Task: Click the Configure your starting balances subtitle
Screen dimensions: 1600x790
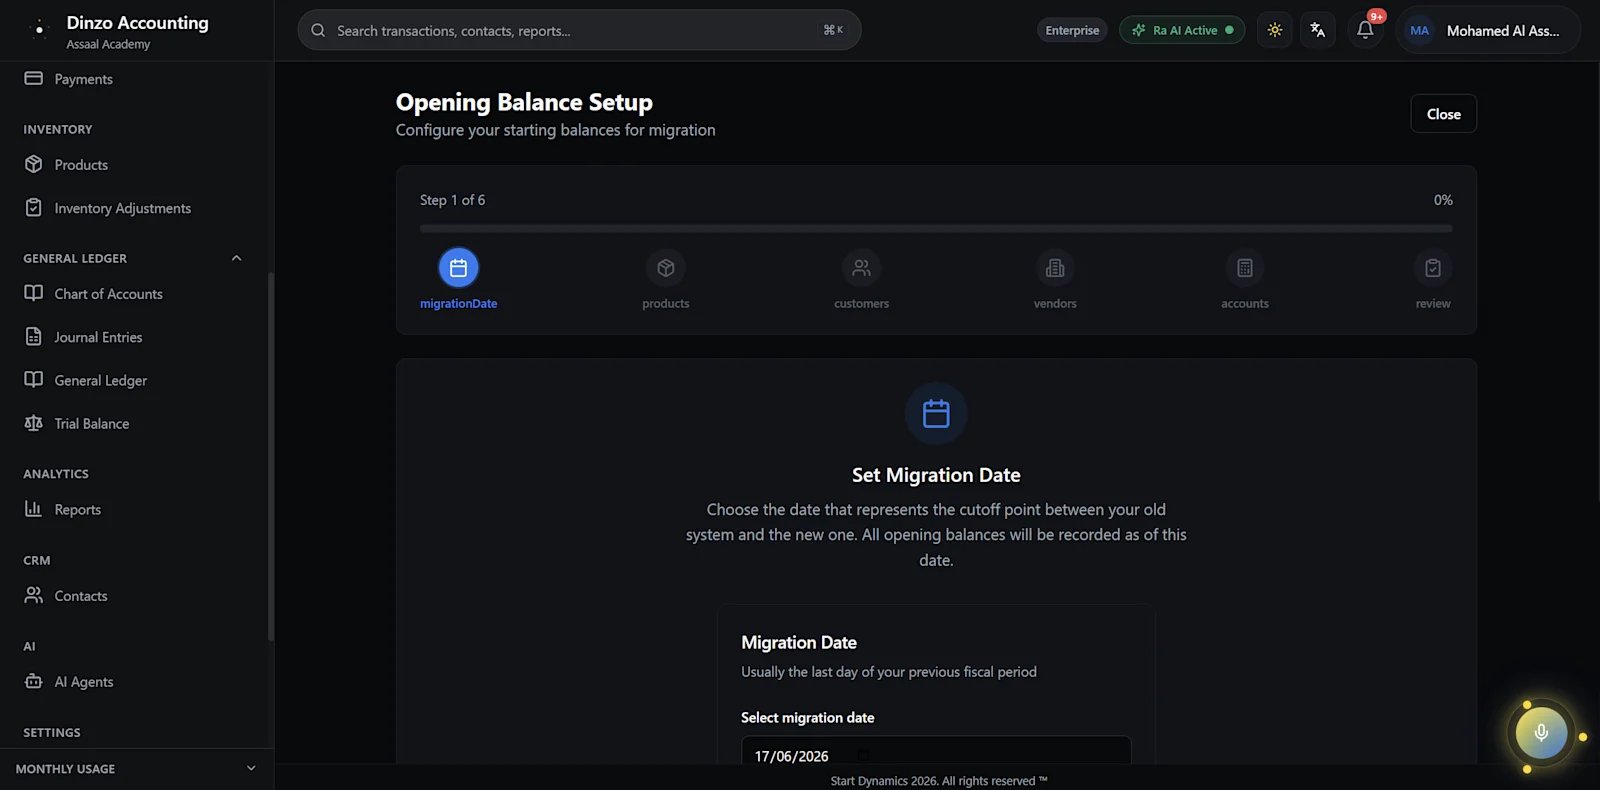Action: coord(555,130)
